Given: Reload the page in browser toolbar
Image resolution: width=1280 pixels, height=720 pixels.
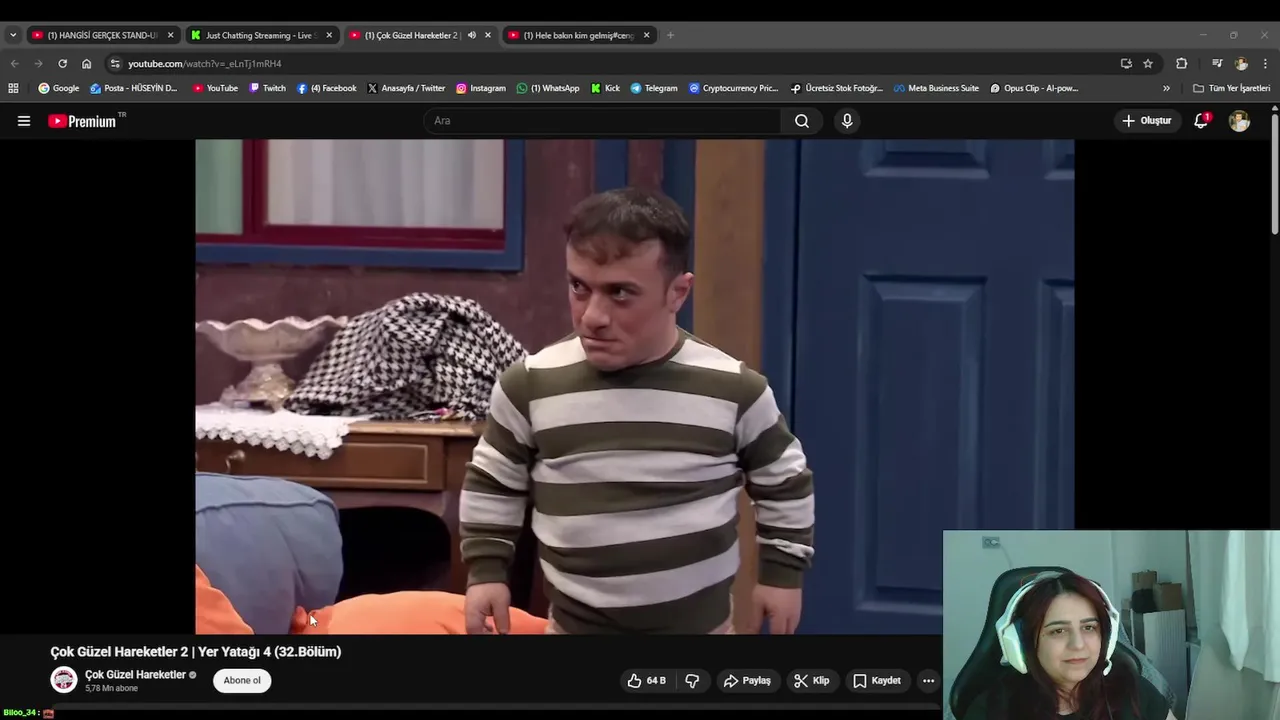Looking at the screenshot, I should pyautogui.click(x=62, y=63).
